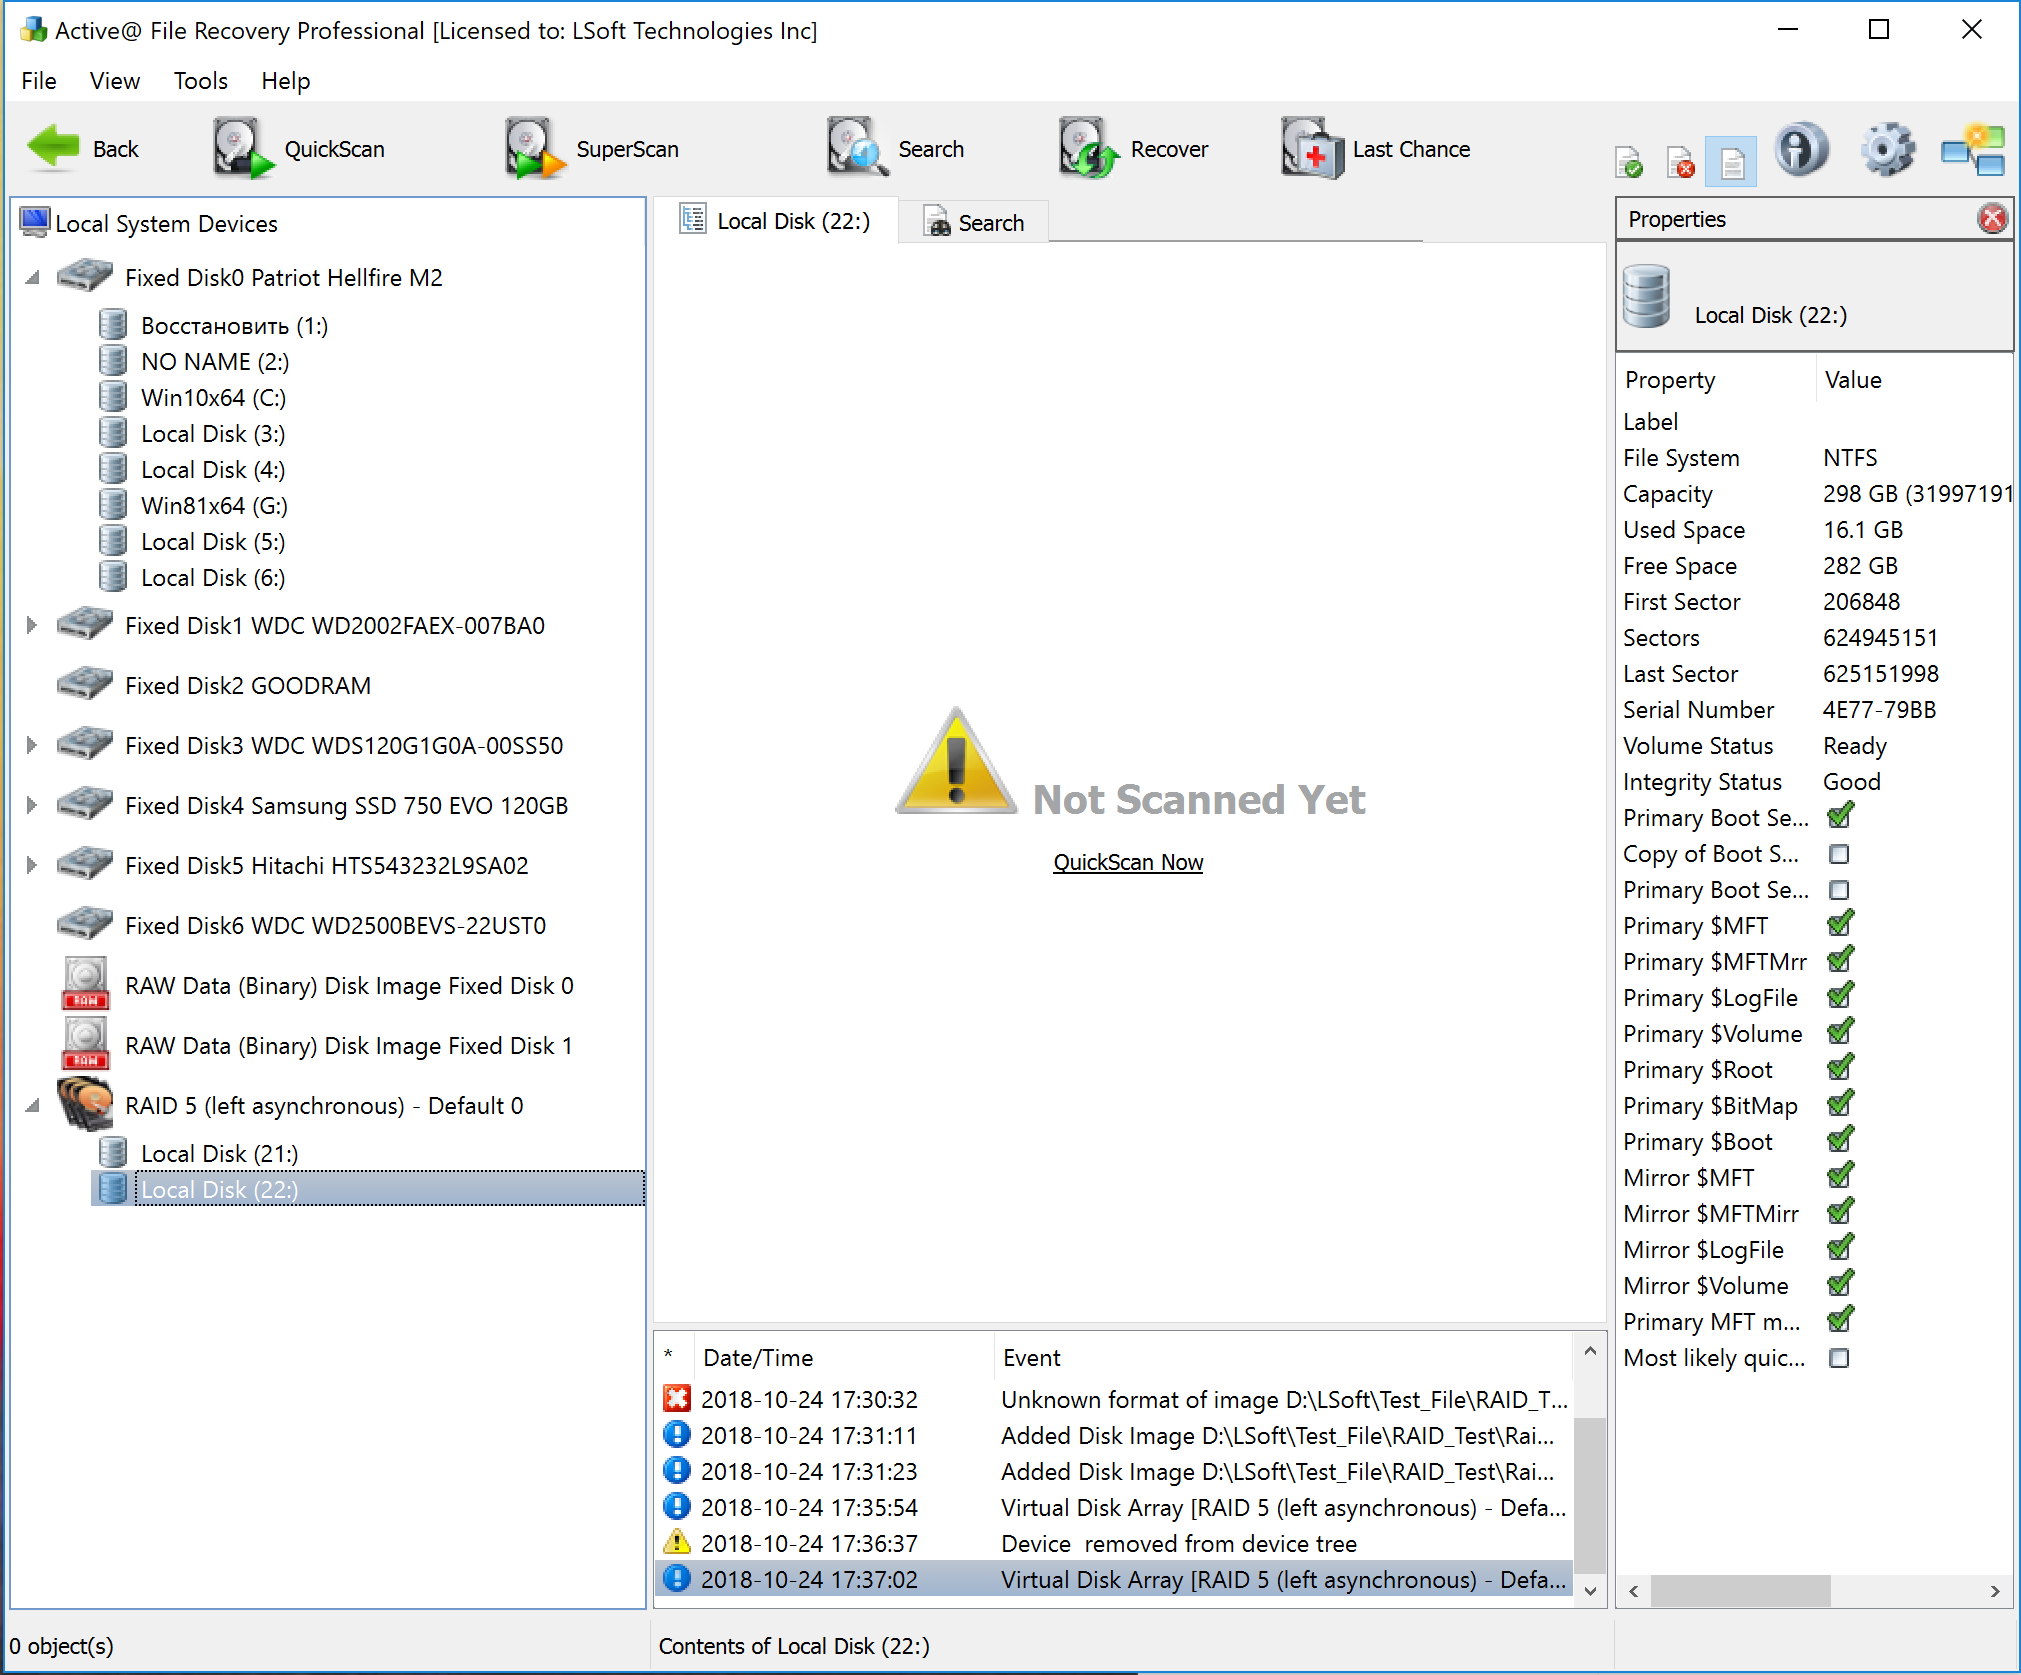Image resolution: width=2021 pixels, height=1675 pixels.
Task: Sort log by Date/Time column header
Action: [845, 1357]
